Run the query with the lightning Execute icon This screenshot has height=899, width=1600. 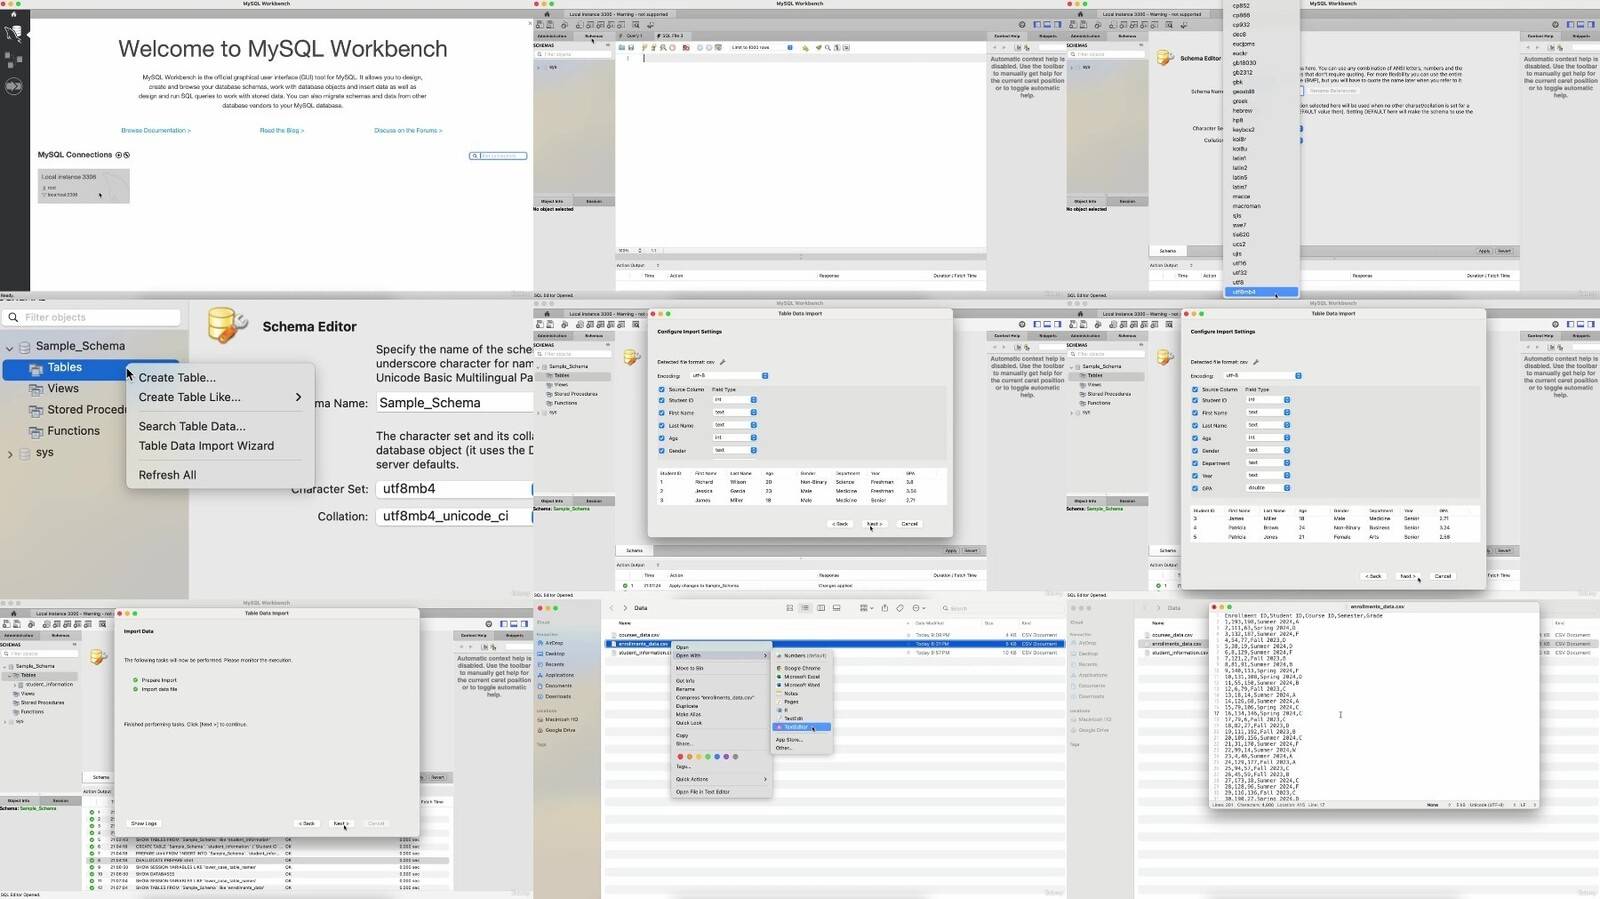tap(646, 47)
